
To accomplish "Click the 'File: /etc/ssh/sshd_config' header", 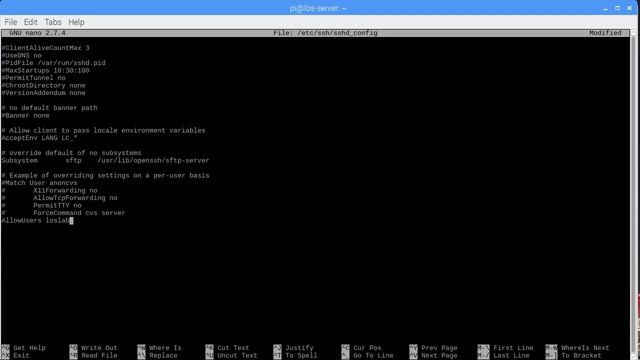I will (325, 33).
